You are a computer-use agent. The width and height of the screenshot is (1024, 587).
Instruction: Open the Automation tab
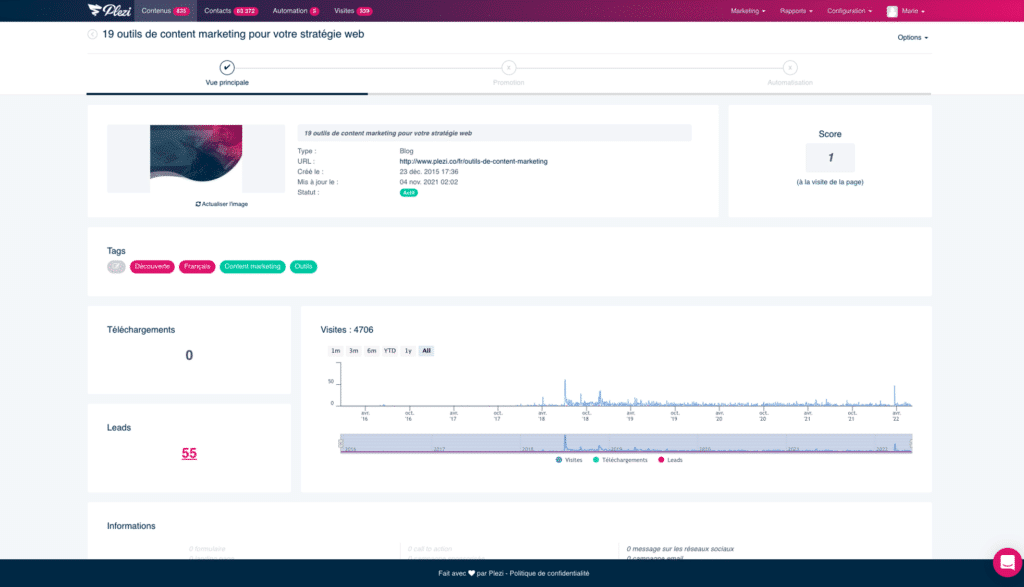click(296, 11)
